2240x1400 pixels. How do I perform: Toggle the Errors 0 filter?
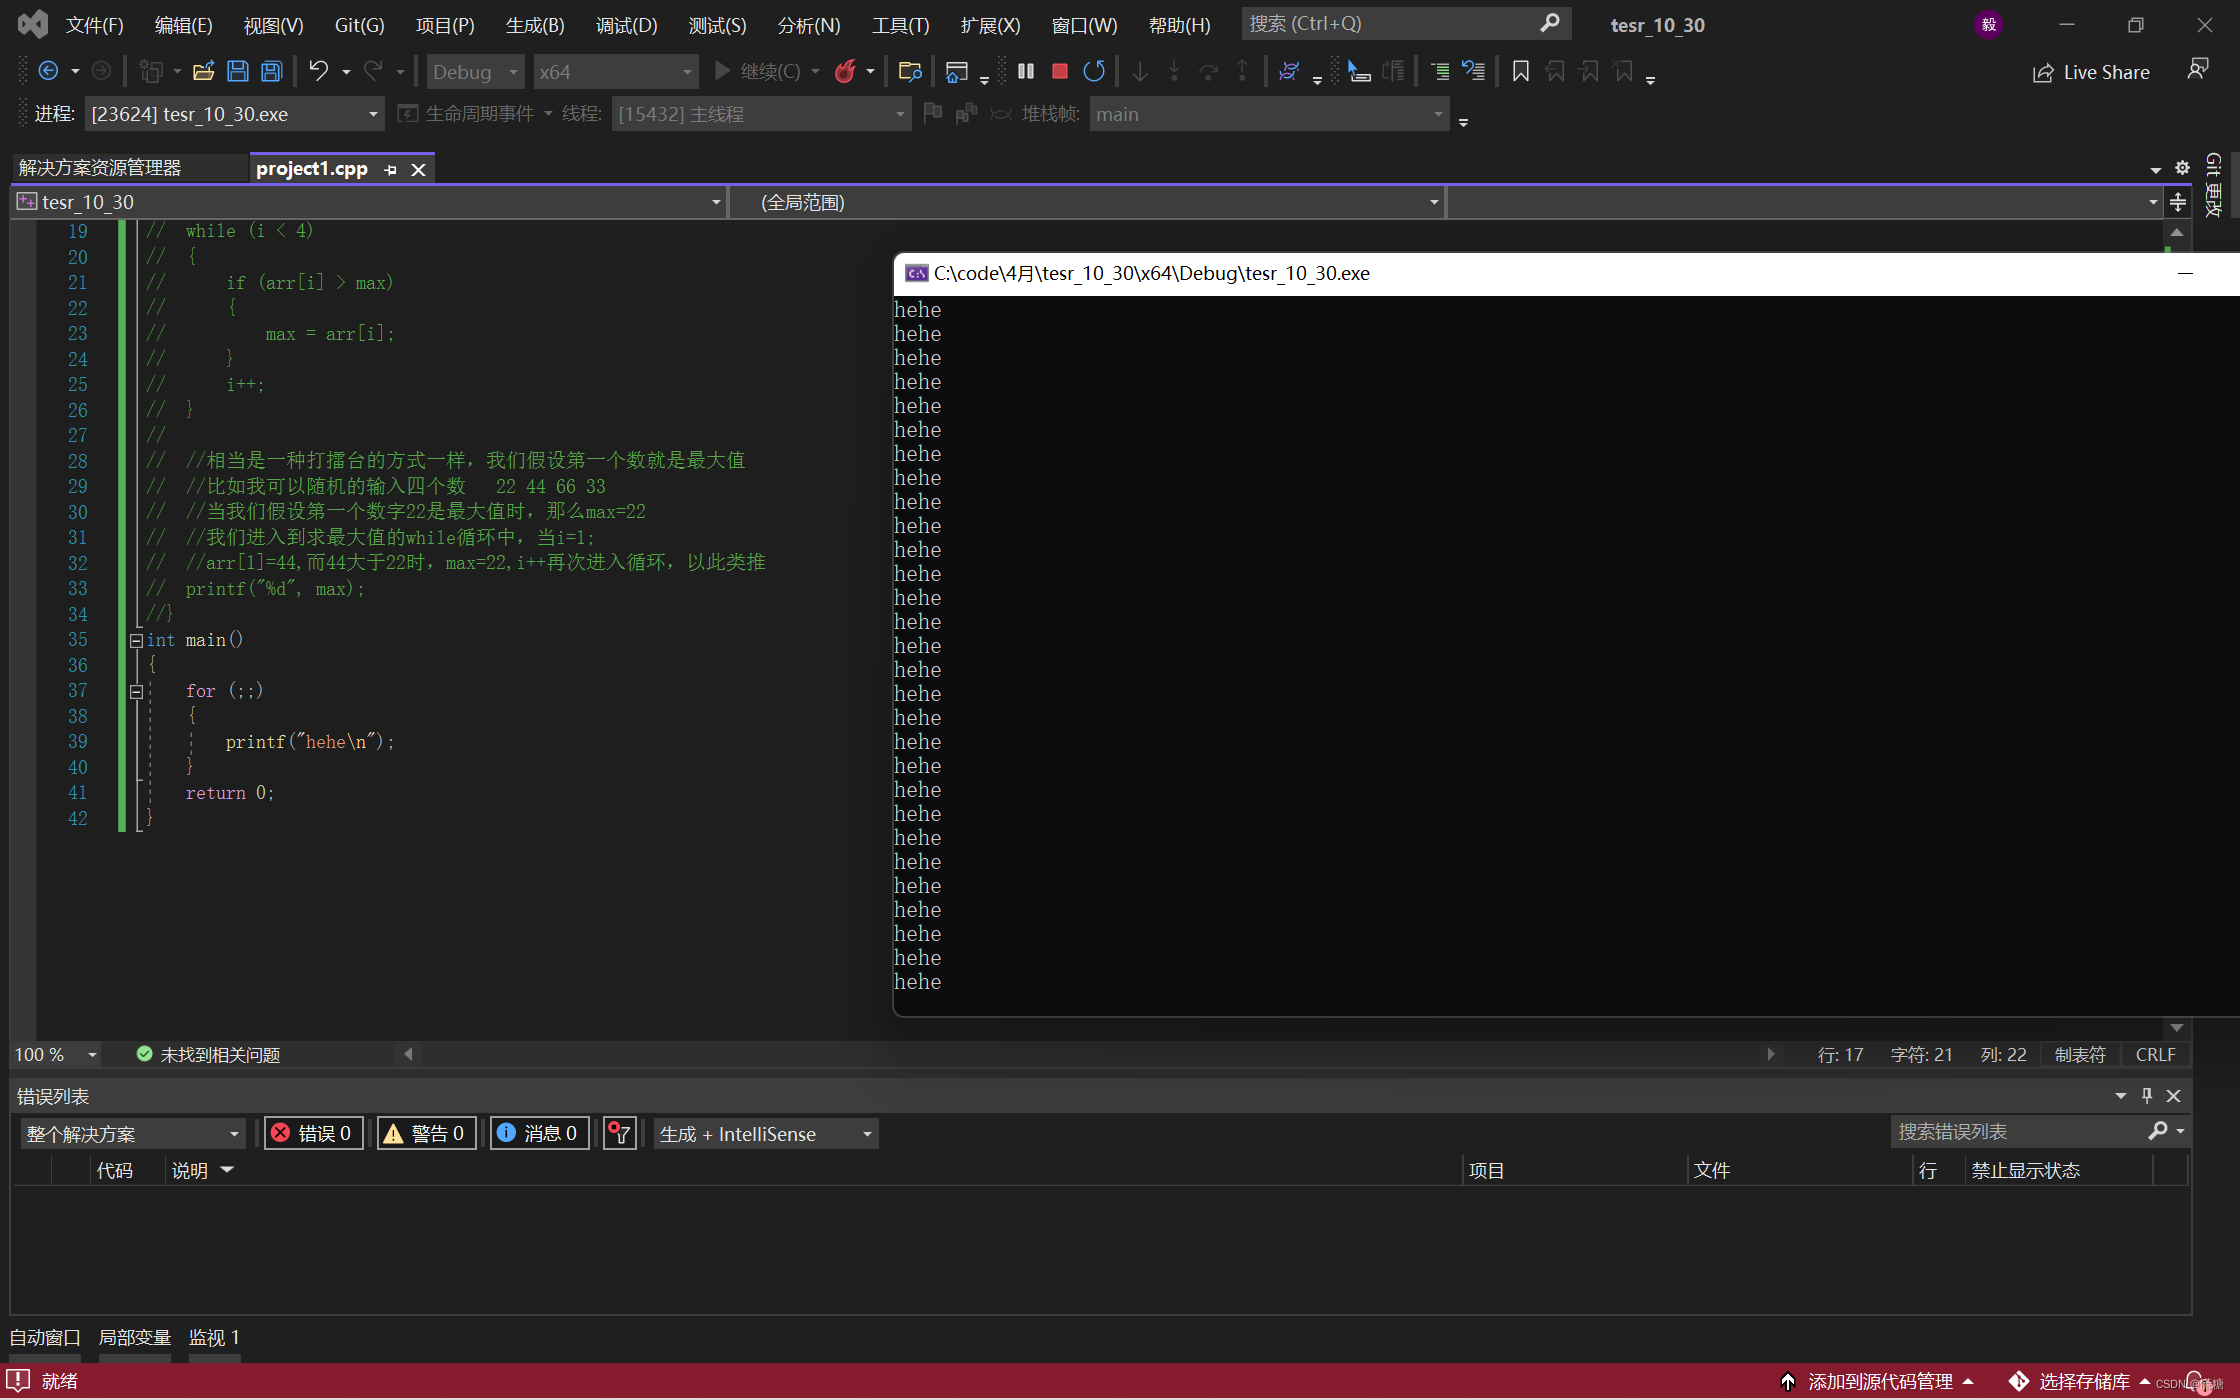pyautogui.click(x=313, y=1134)
